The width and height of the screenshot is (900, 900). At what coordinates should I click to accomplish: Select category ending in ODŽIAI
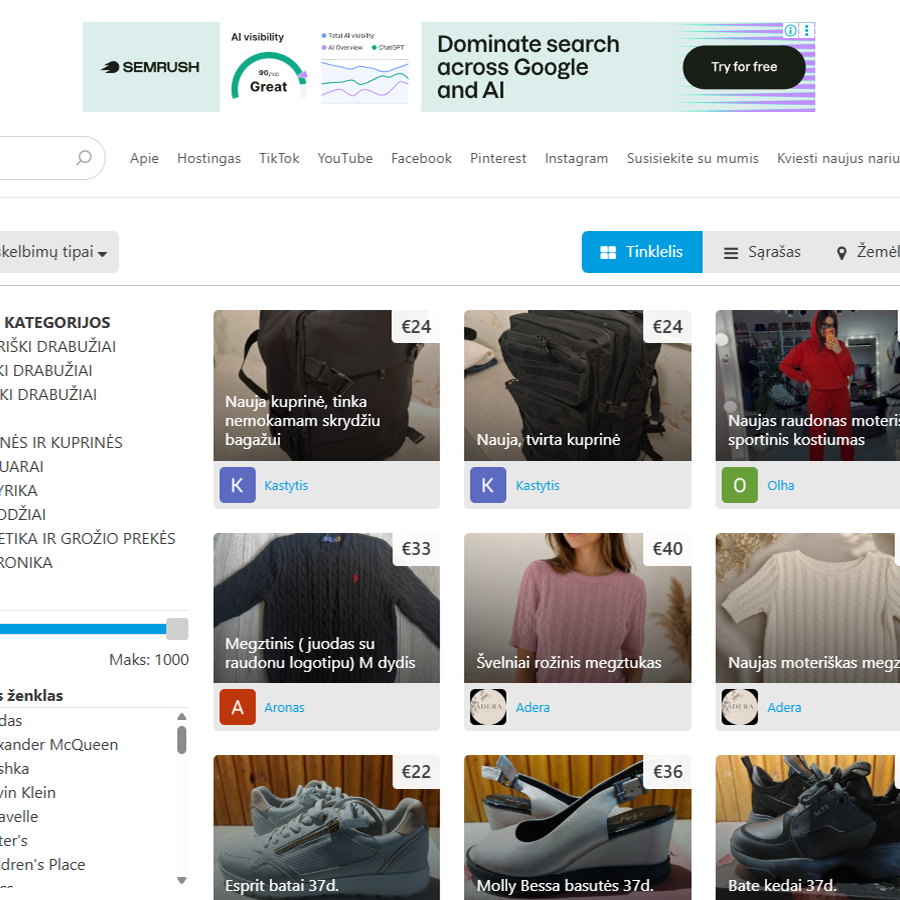[x=23, y=514]
